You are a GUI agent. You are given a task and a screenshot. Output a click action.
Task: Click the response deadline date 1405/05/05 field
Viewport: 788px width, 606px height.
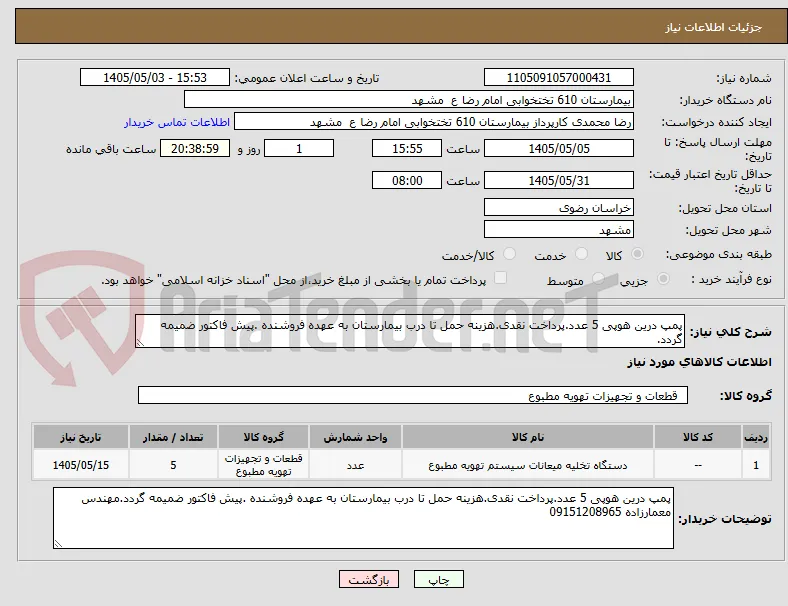(x=558, y=148)
